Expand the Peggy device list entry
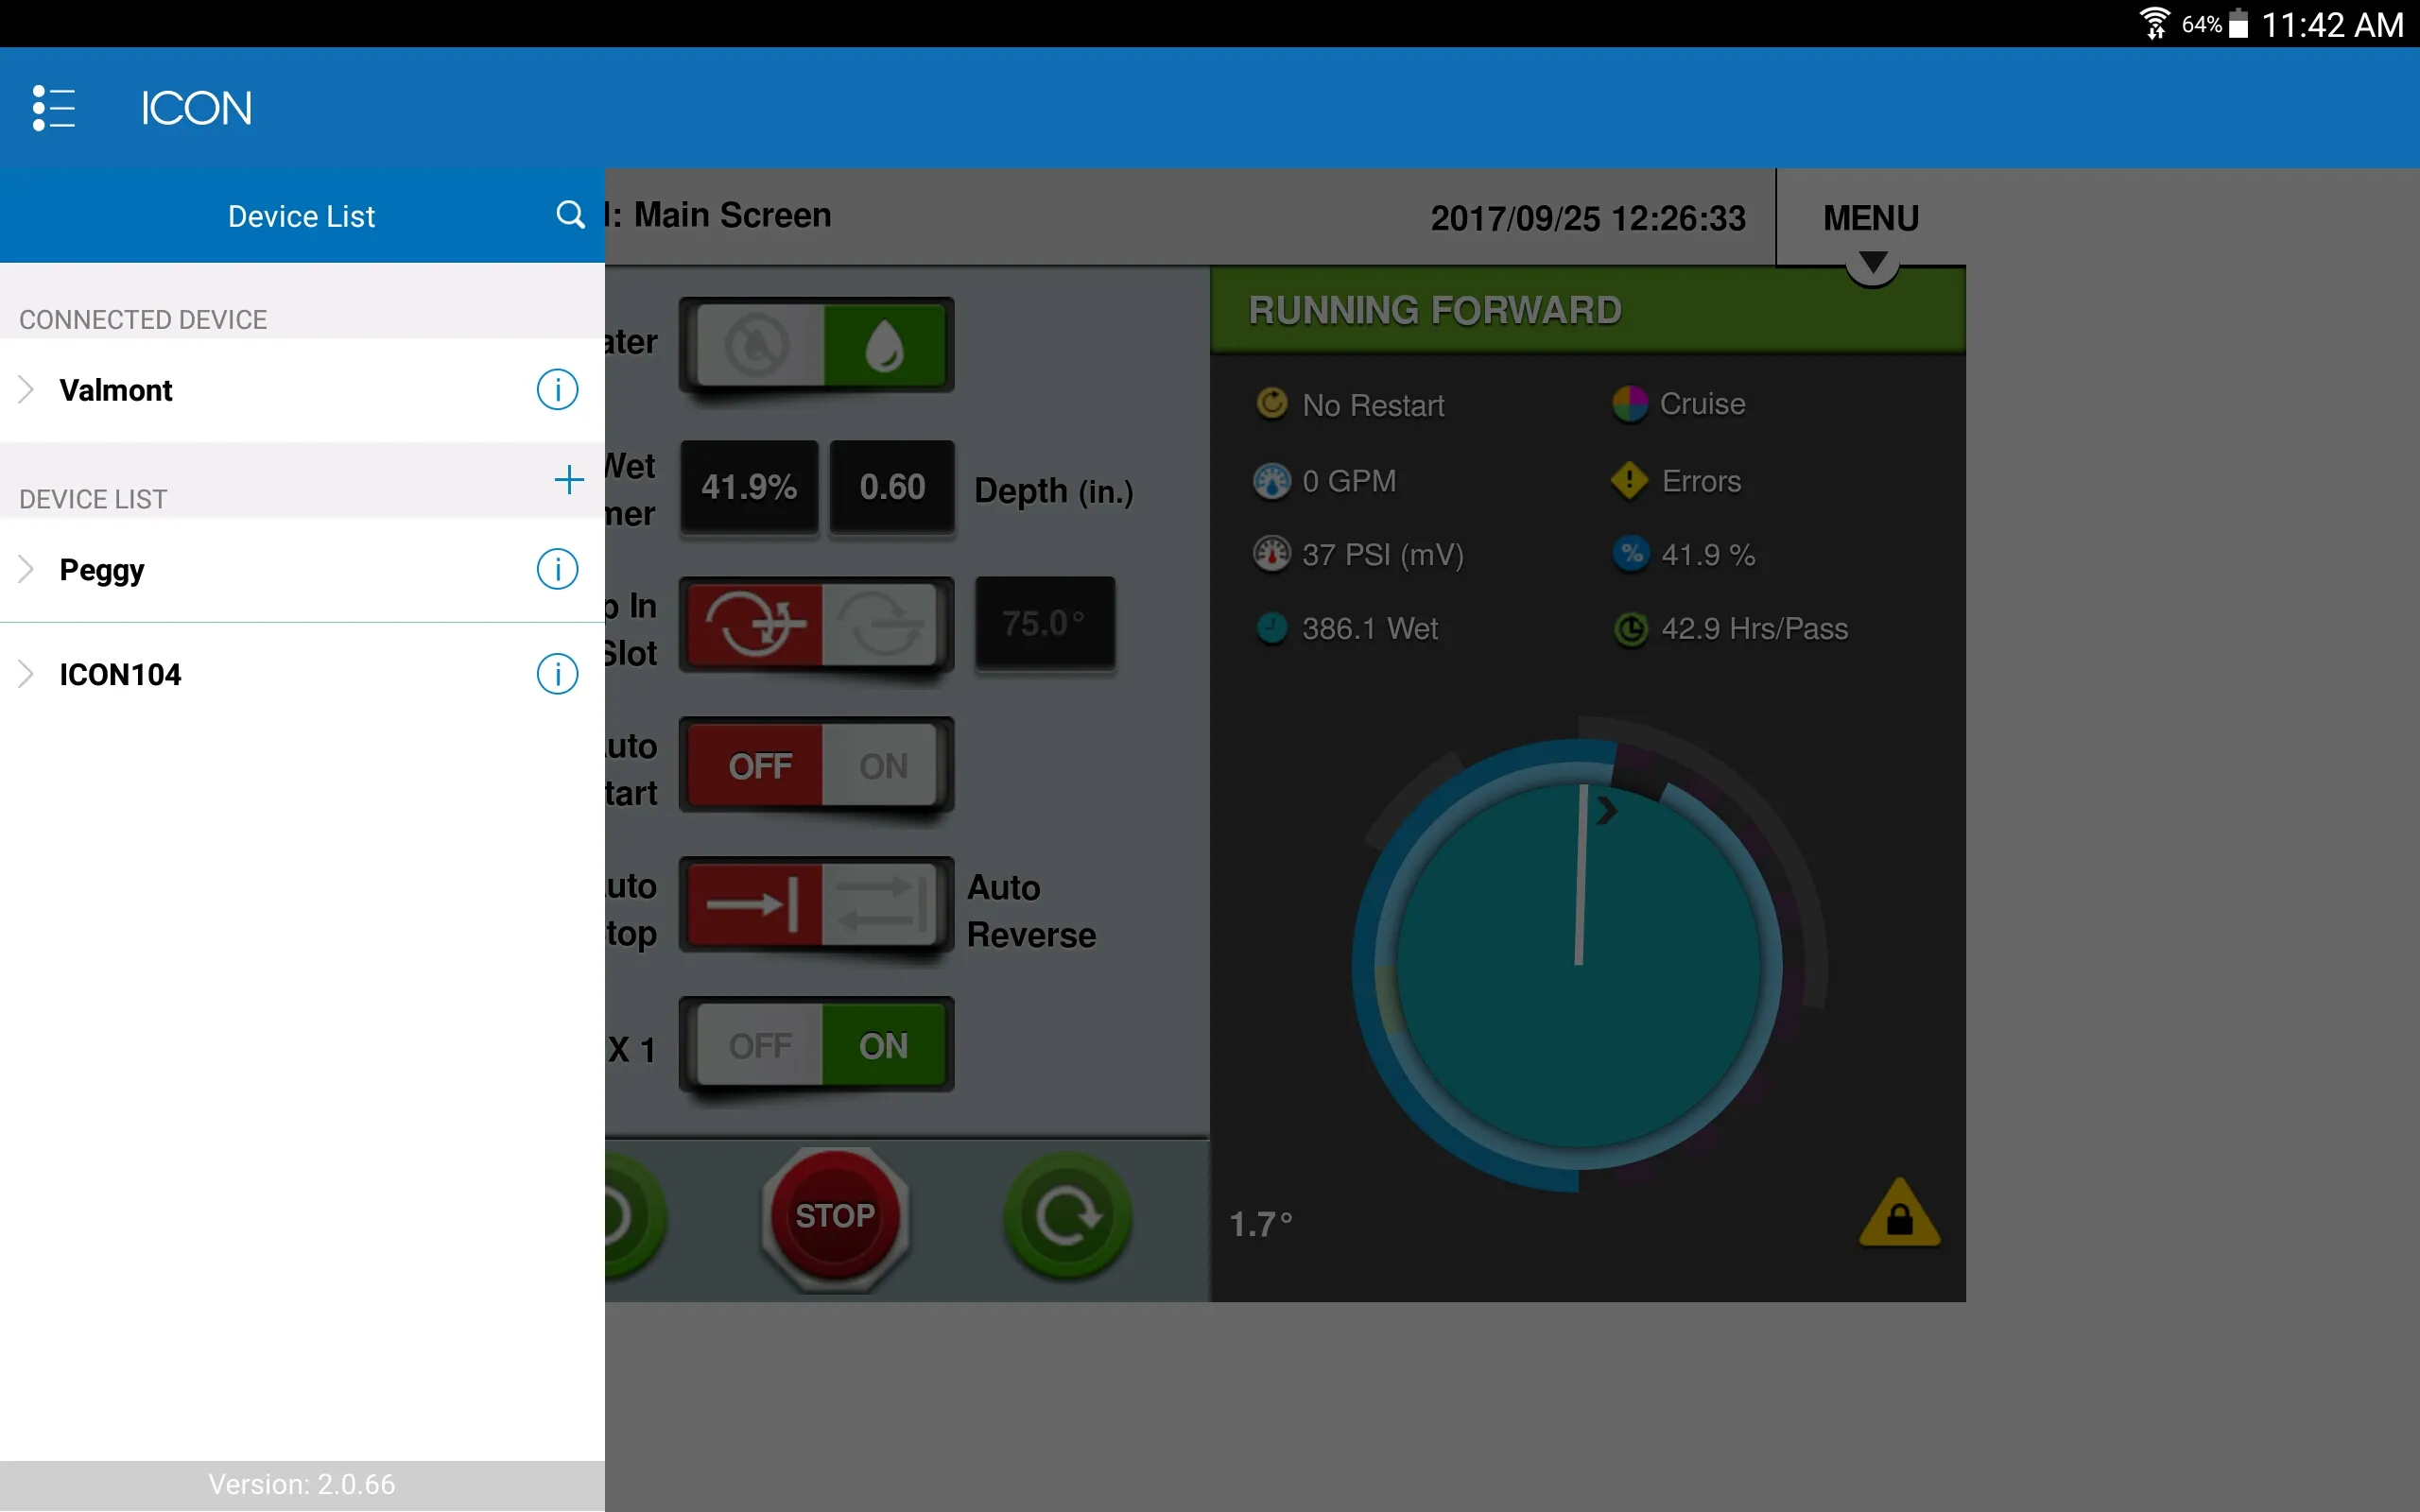 [26, 568]
